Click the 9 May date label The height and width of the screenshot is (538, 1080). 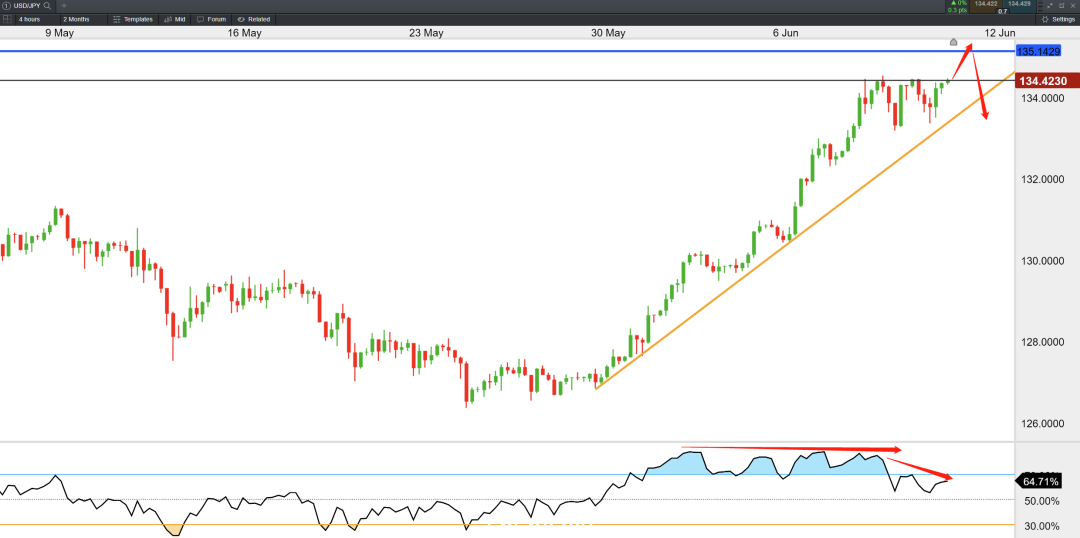click(x=60, y=33)
